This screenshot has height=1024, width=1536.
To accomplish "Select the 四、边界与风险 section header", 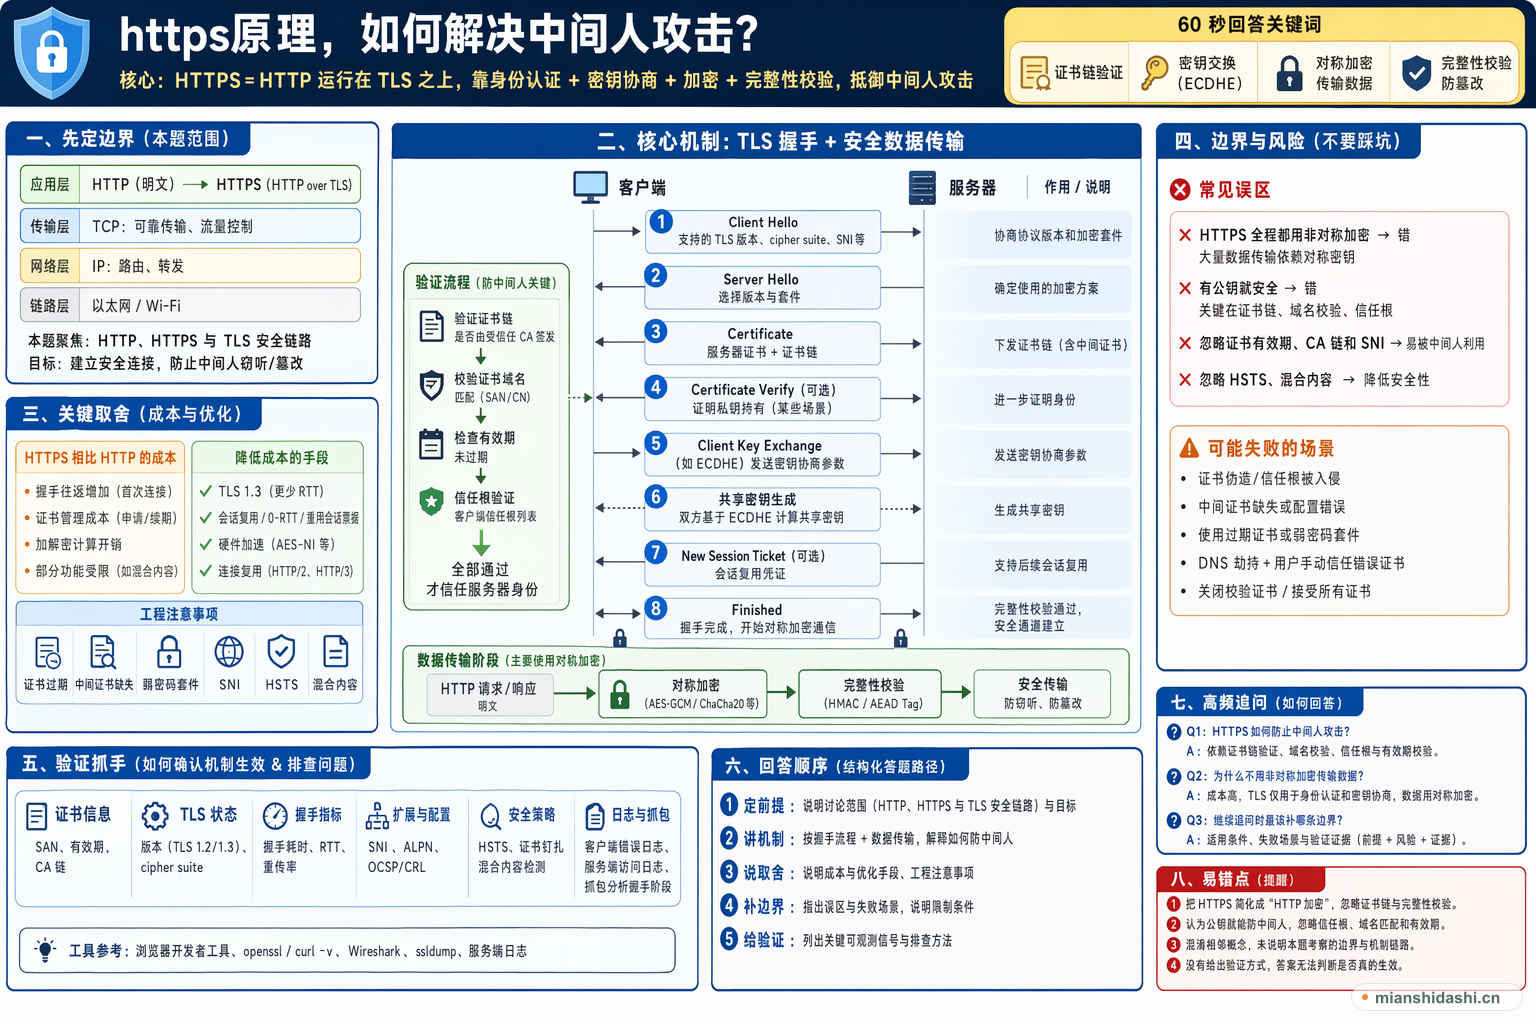I will [x=1289, y=141].
